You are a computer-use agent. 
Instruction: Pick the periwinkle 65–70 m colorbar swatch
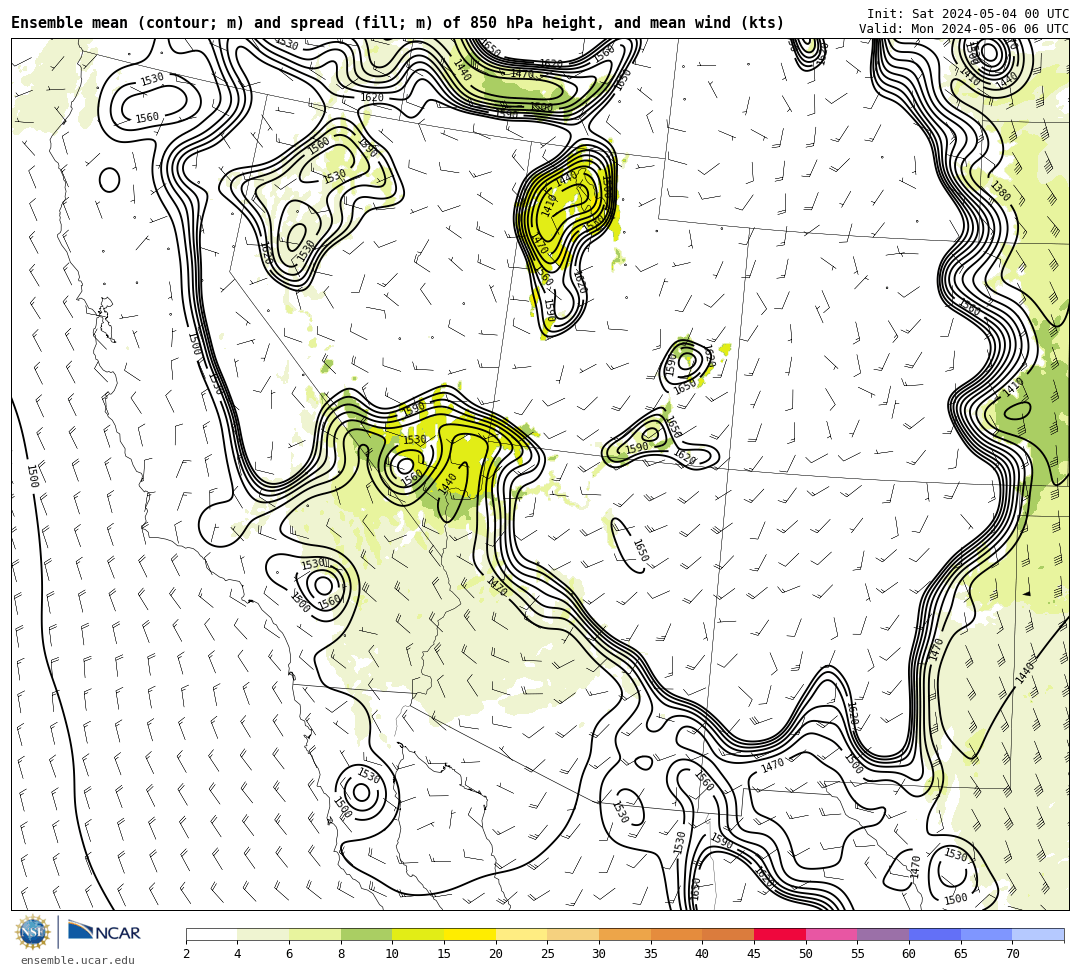[x=986, y=934]
